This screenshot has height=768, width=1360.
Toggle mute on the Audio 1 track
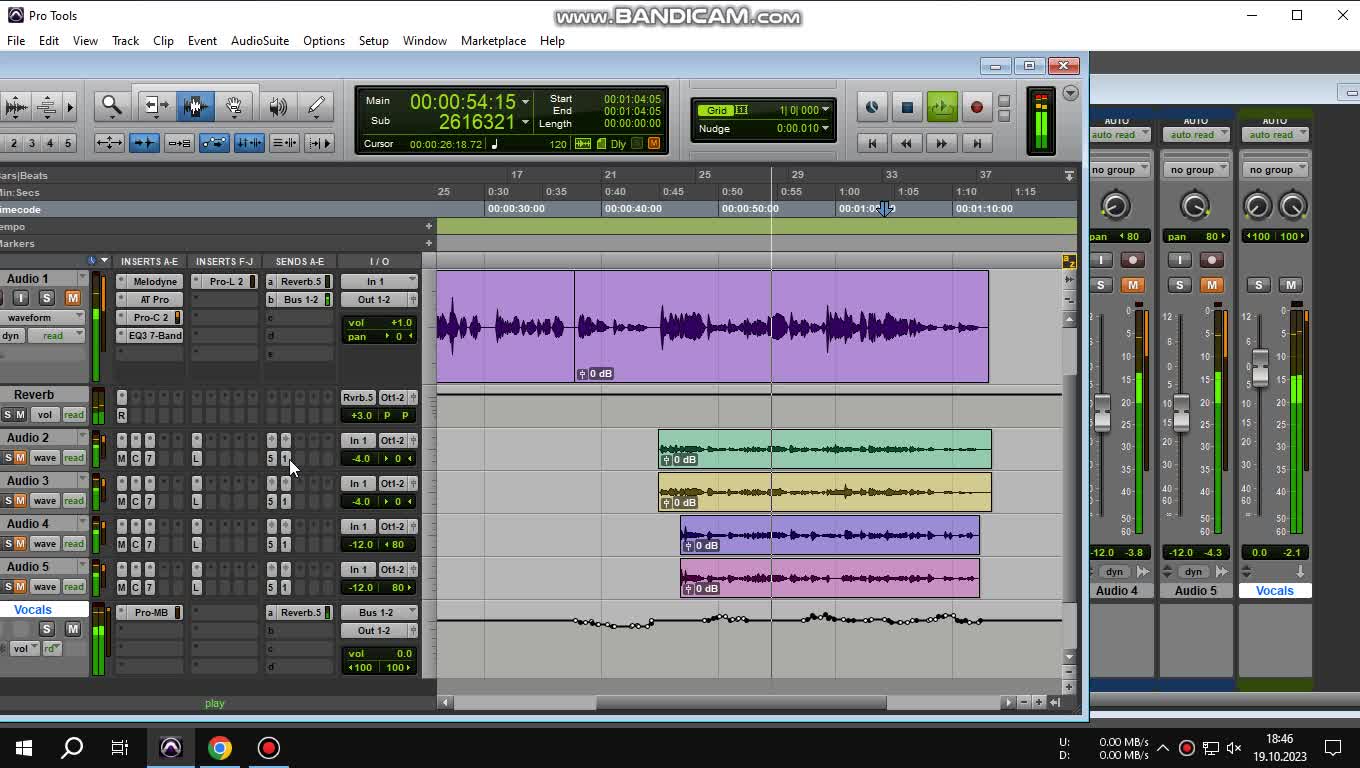(x=72, y=298)
